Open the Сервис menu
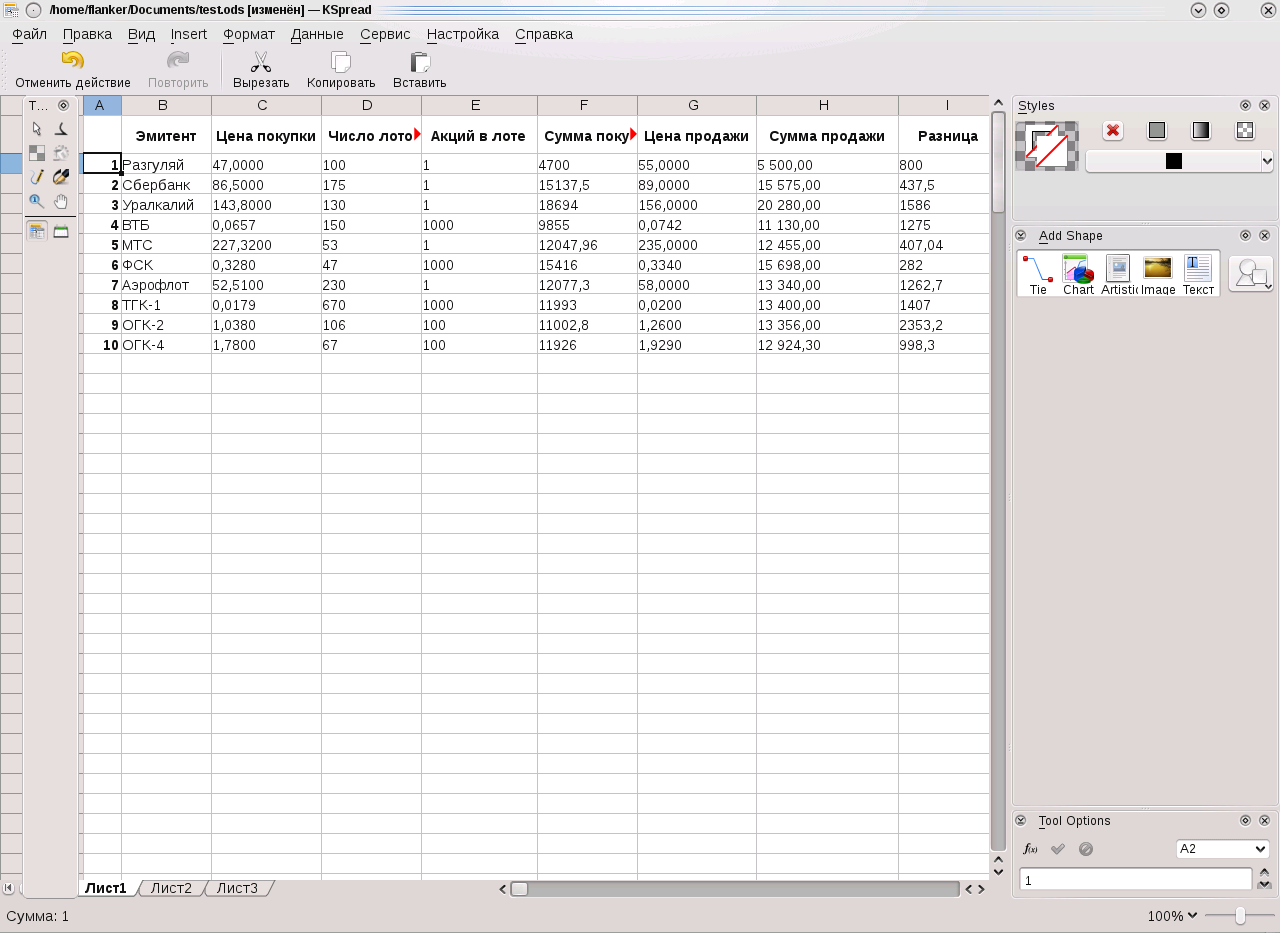 point(385,34)
